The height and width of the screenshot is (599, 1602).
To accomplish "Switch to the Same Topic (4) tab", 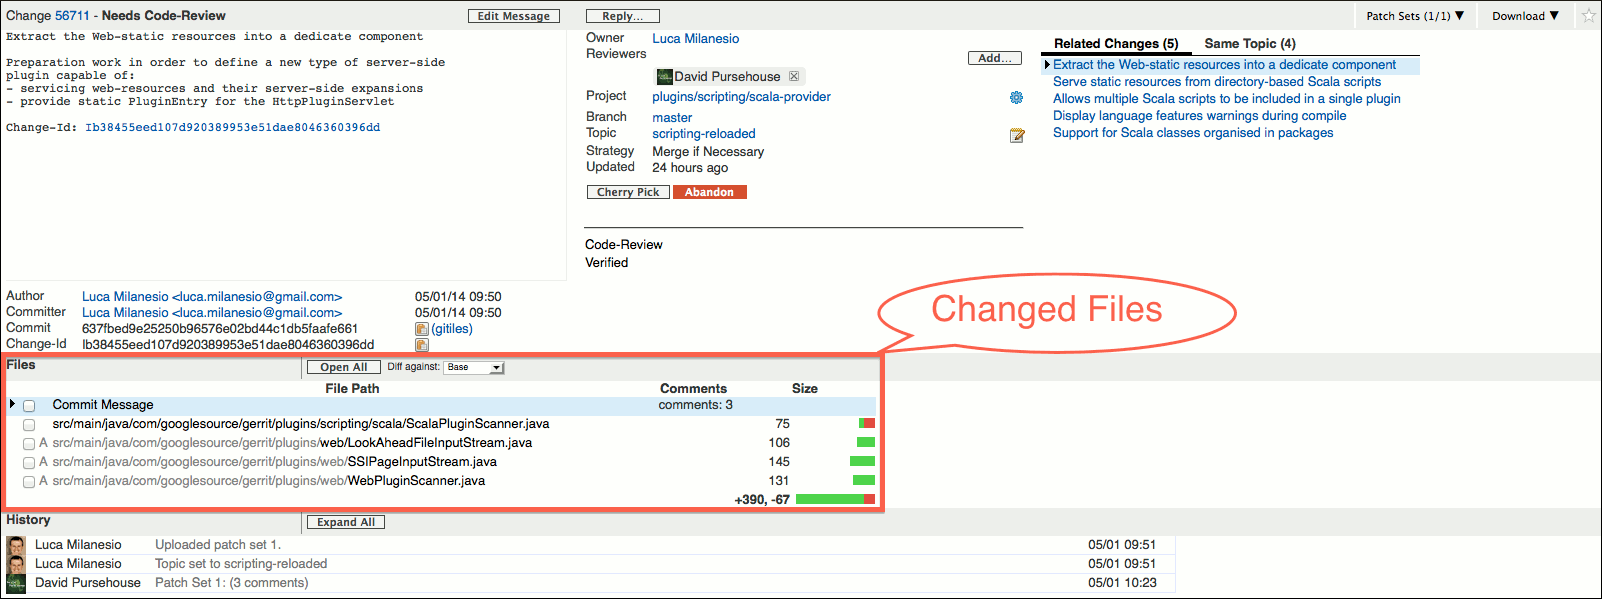I will (x=1249, y=44).
